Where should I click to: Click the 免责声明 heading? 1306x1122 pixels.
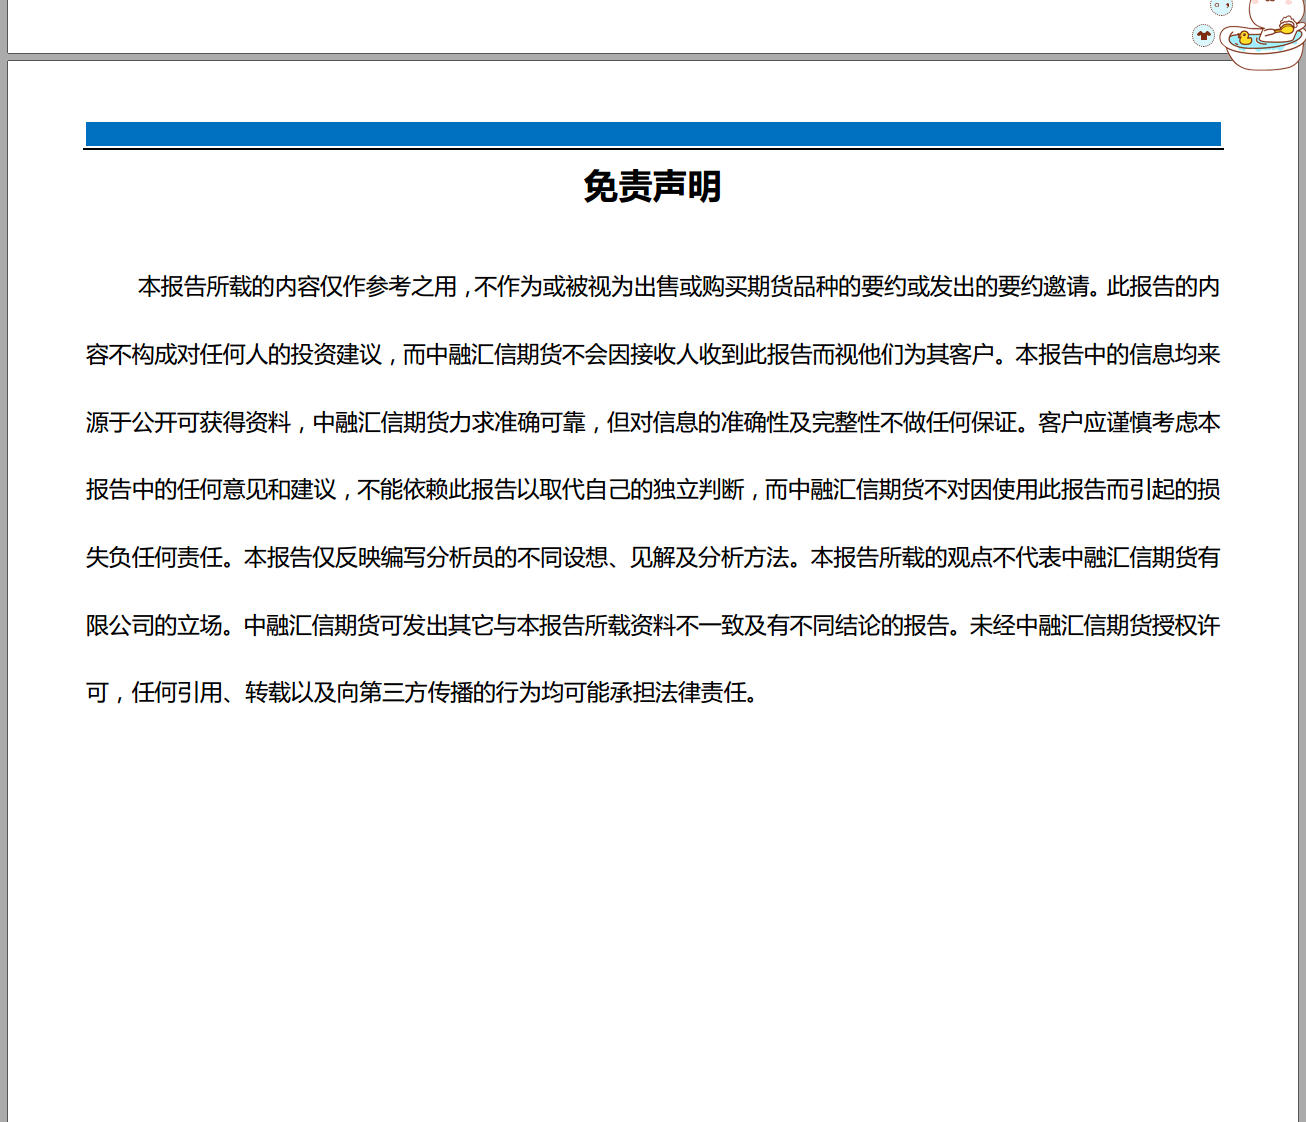click(x=652, y=187)
